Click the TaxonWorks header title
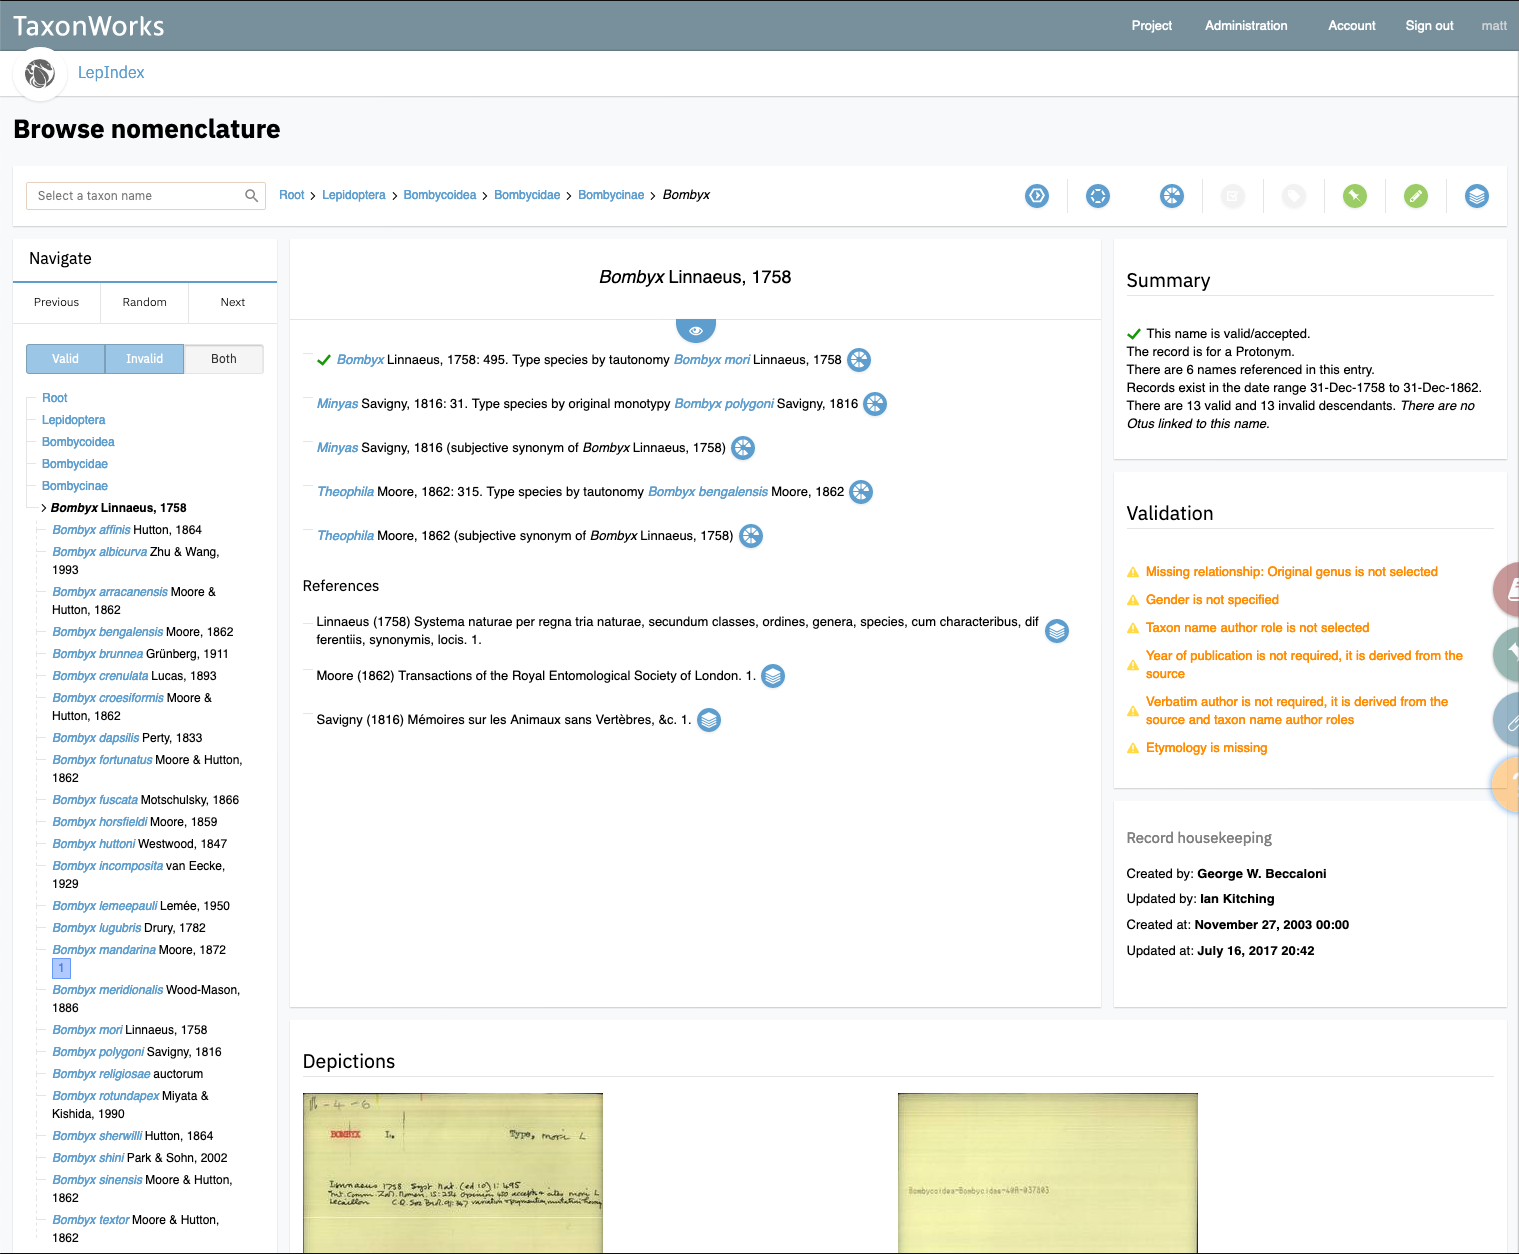This screenshot has width=1519, height=1254. 89,26
